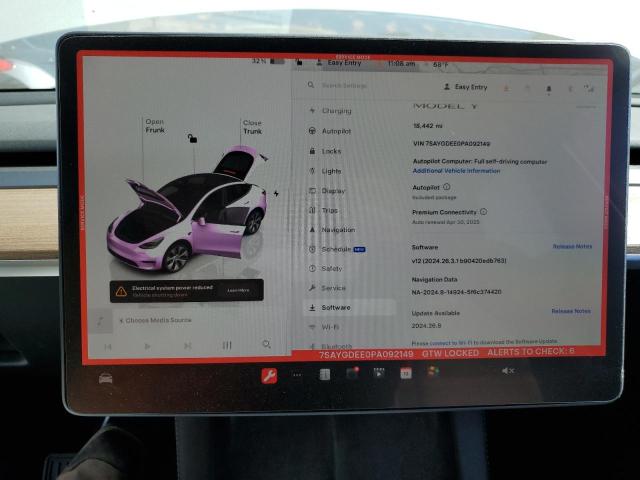Tap Navigation Data NA-2024.8 value
Image resolution: width=640 pixels, height=480 pixels.
tap(456, 292)
